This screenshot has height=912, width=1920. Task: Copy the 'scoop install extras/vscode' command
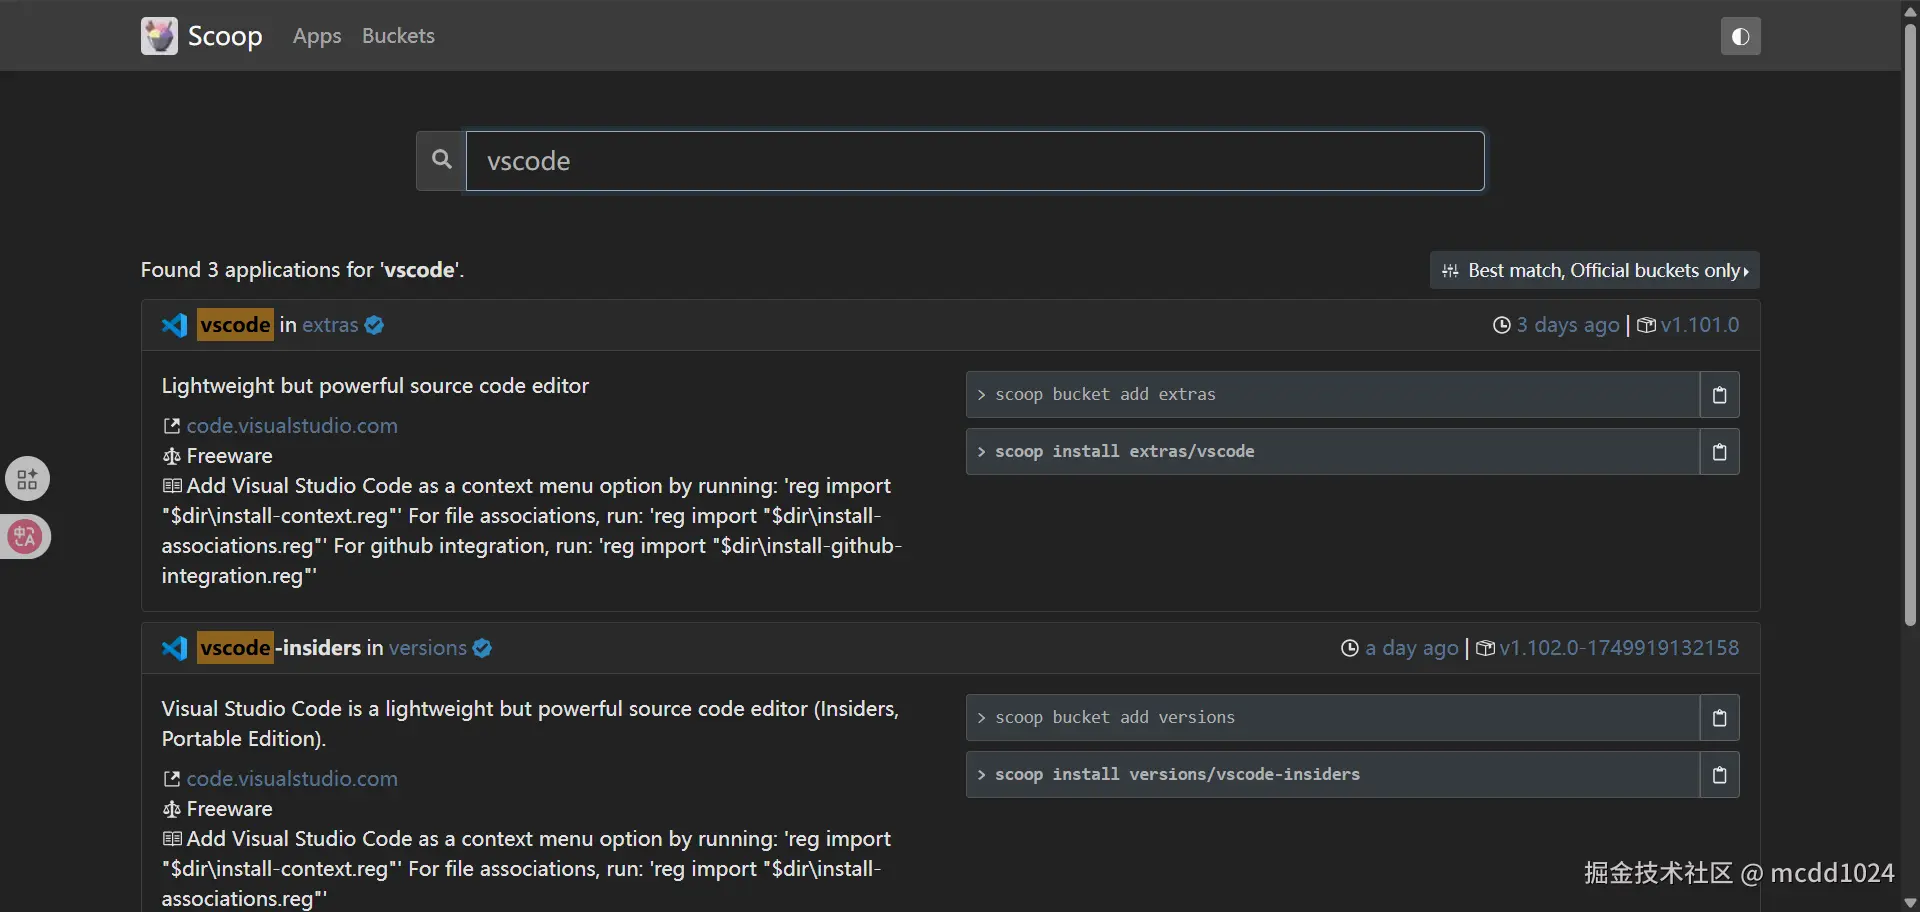(1719, 452)
